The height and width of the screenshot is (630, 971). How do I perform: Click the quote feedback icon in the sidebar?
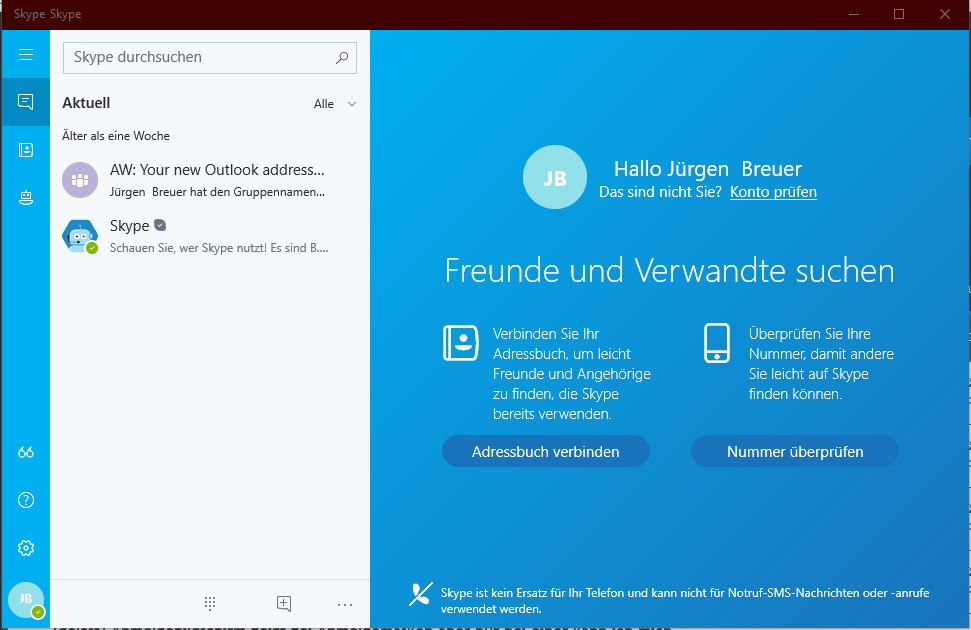(26, 452)
